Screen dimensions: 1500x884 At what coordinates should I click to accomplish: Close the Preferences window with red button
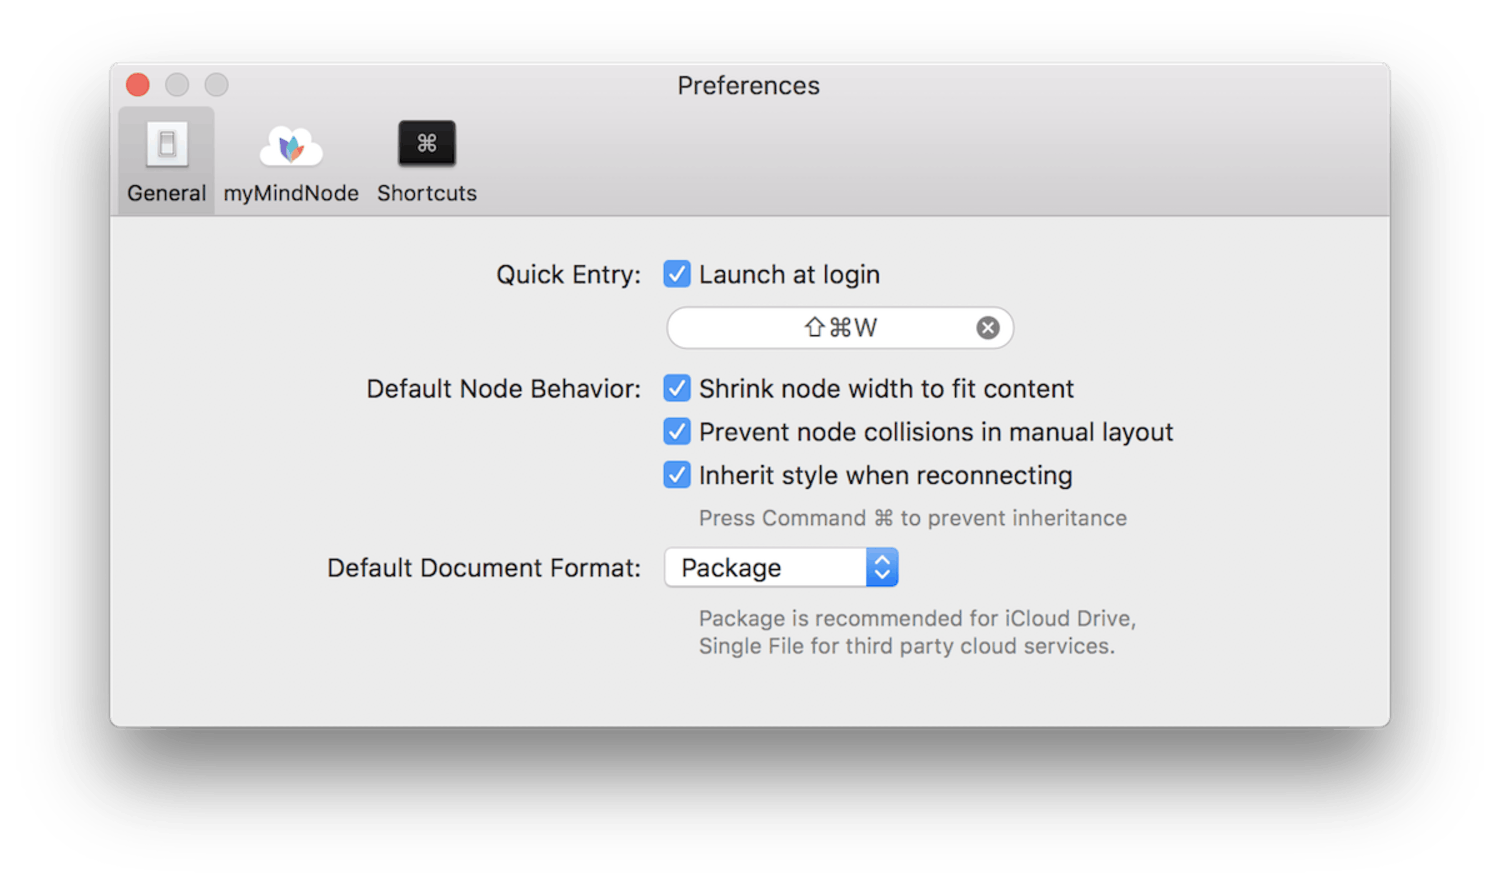tap(138, 85)
